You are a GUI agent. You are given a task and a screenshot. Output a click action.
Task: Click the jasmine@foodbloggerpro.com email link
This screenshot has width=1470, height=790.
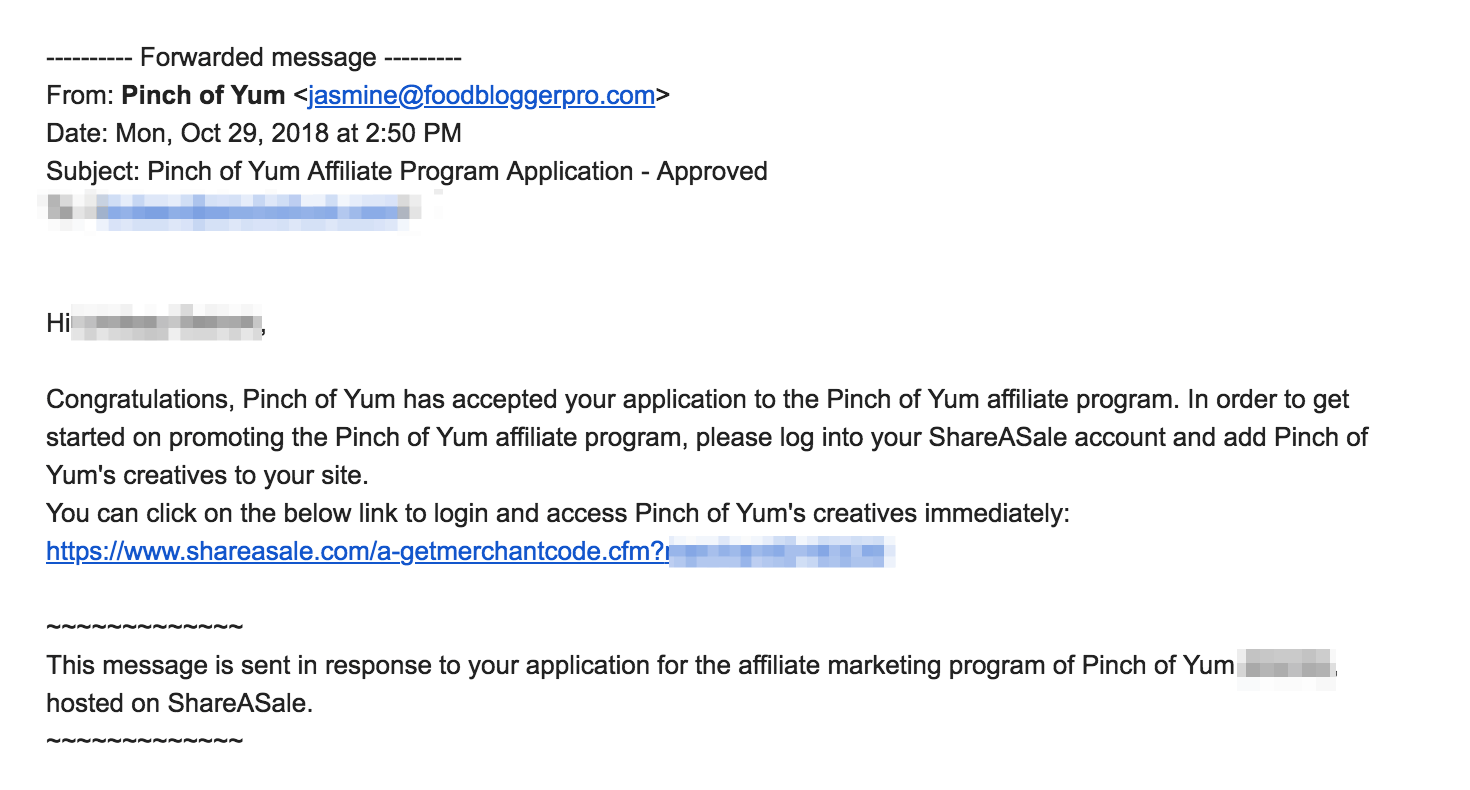(481, 96)
